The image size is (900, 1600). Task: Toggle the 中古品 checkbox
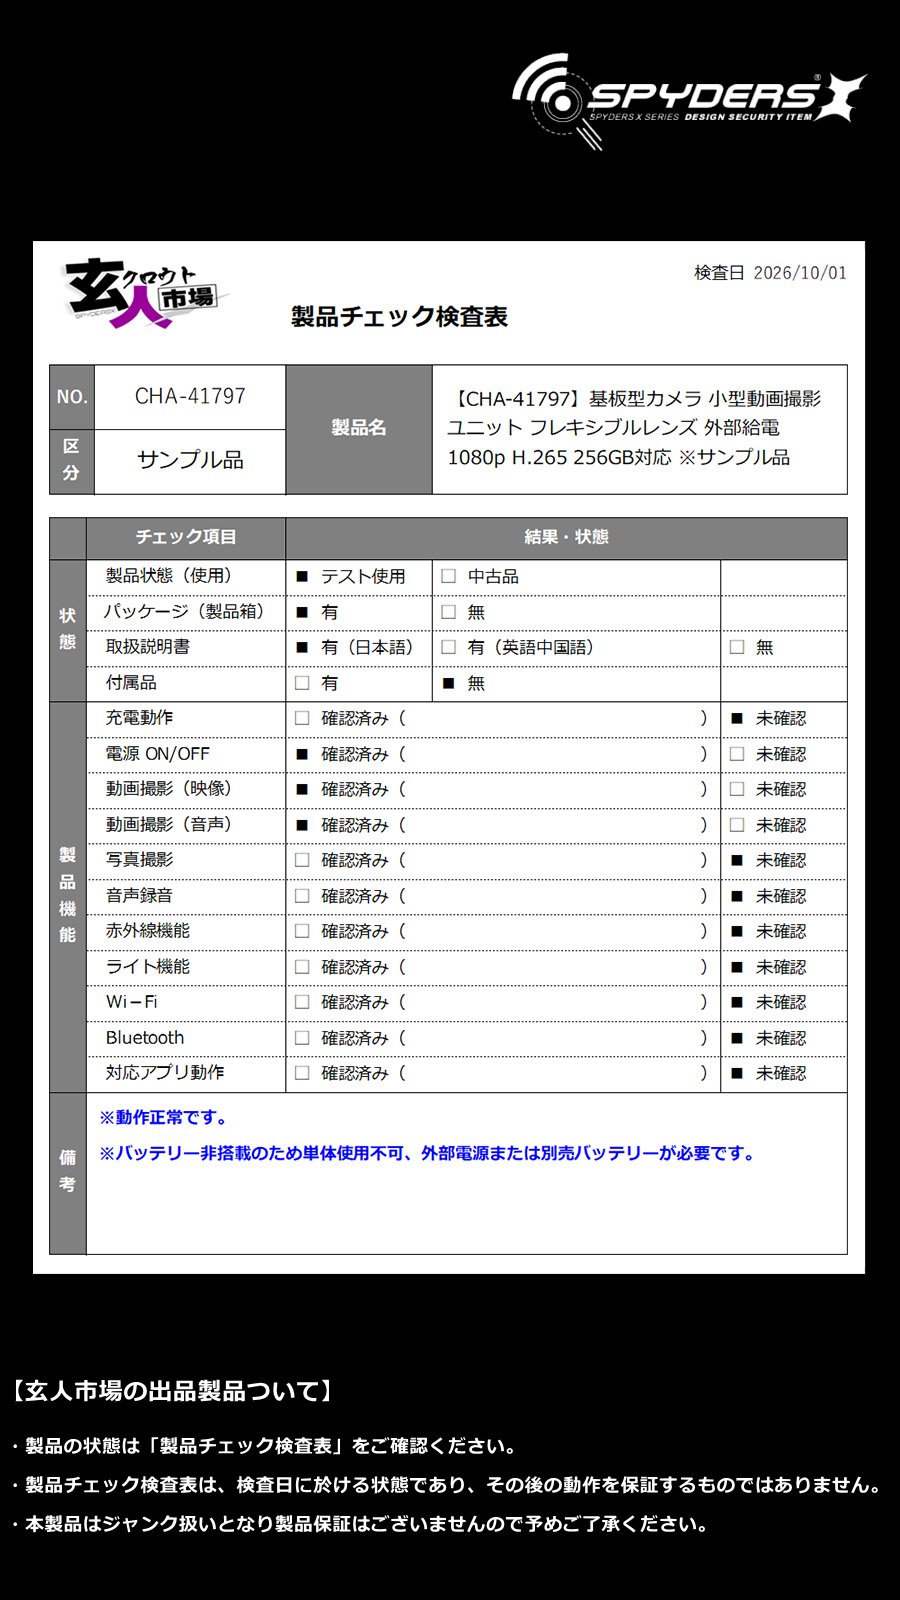448,577
